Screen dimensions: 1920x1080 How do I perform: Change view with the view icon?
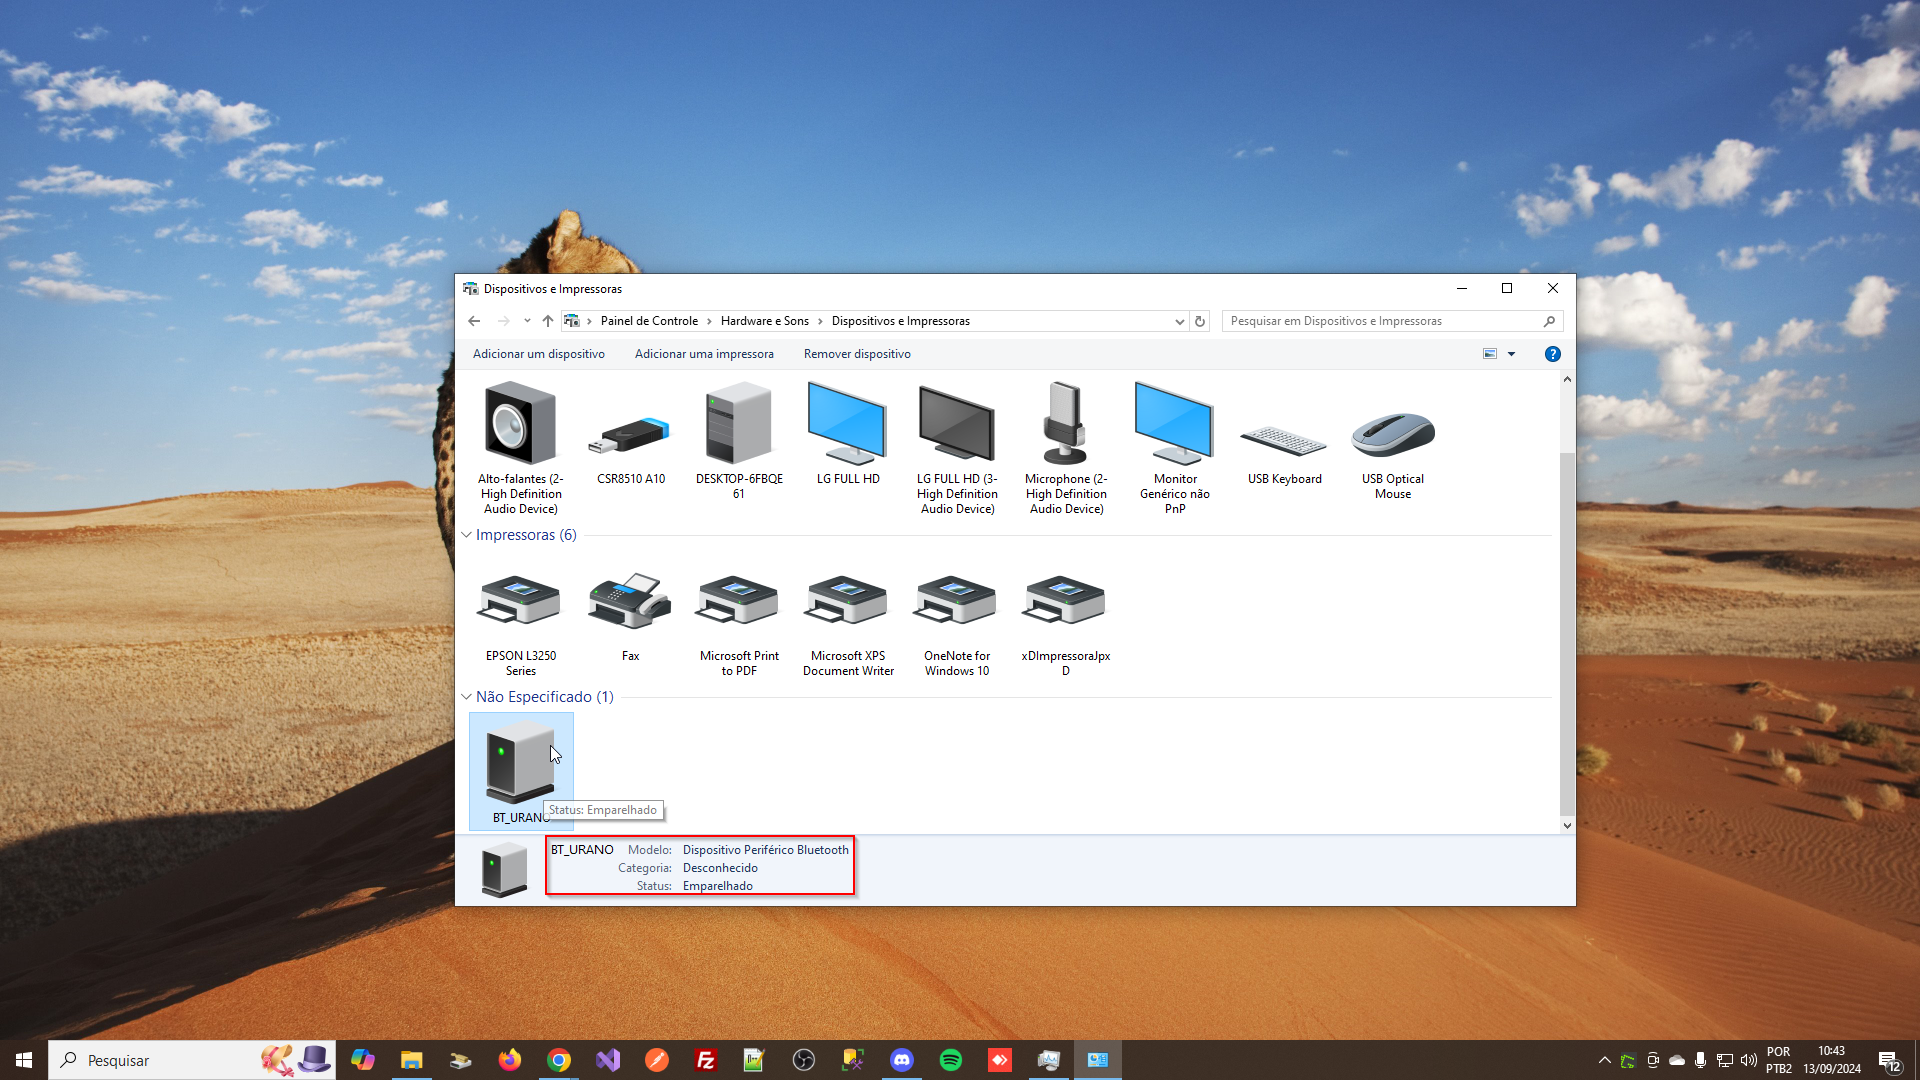(1490, 354)
